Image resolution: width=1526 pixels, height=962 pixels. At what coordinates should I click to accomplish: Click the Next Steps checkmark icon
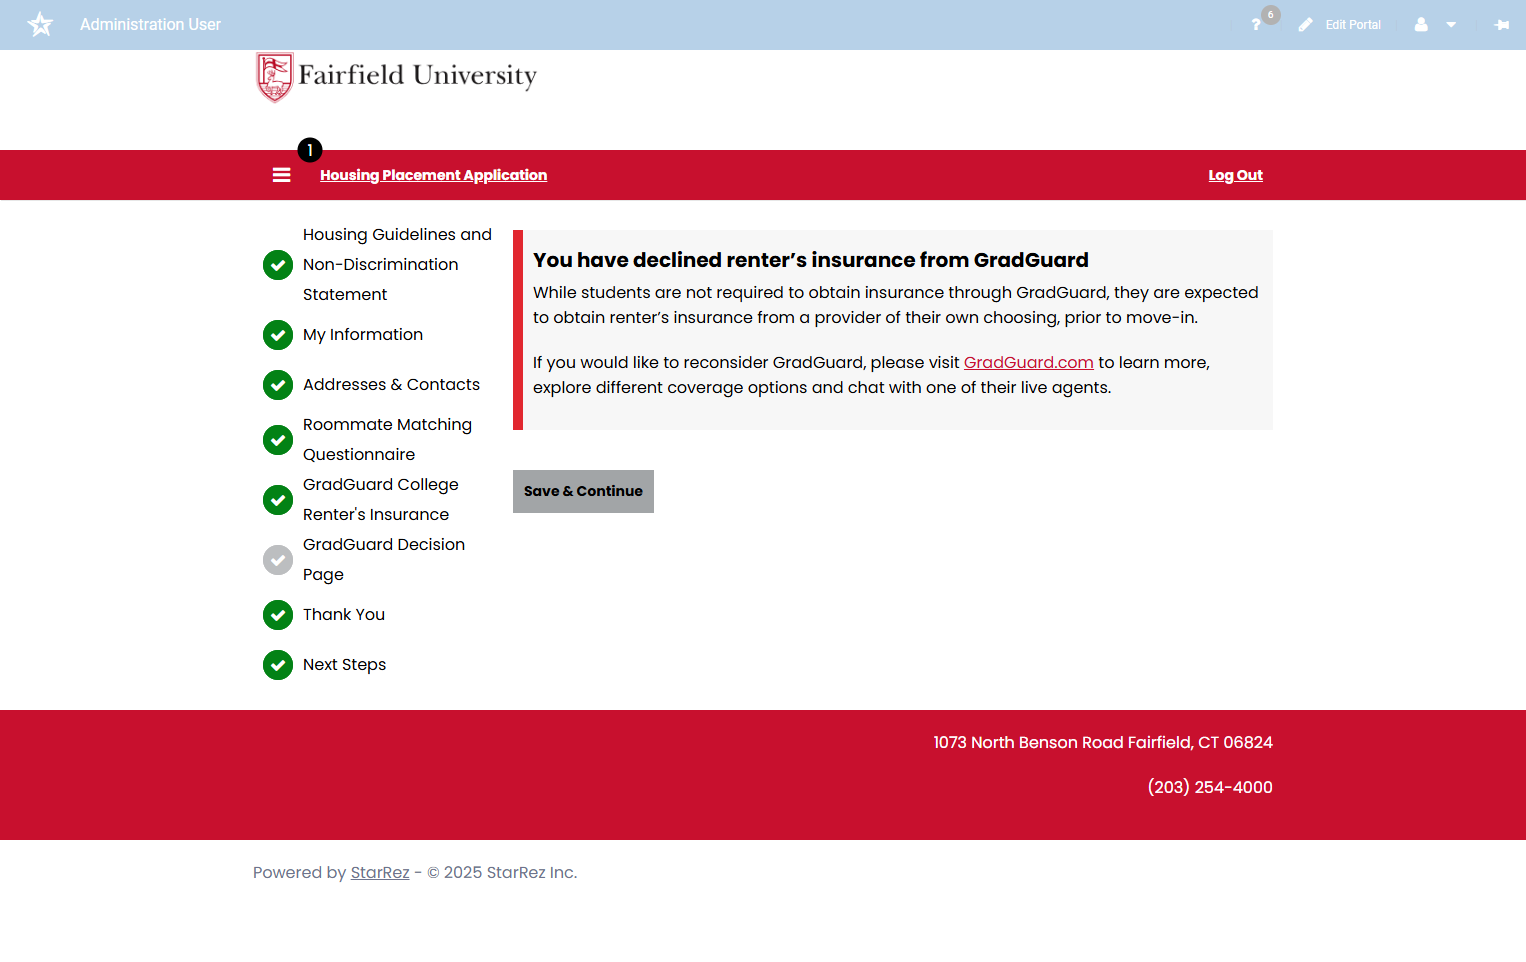click(x=278, y=665)
